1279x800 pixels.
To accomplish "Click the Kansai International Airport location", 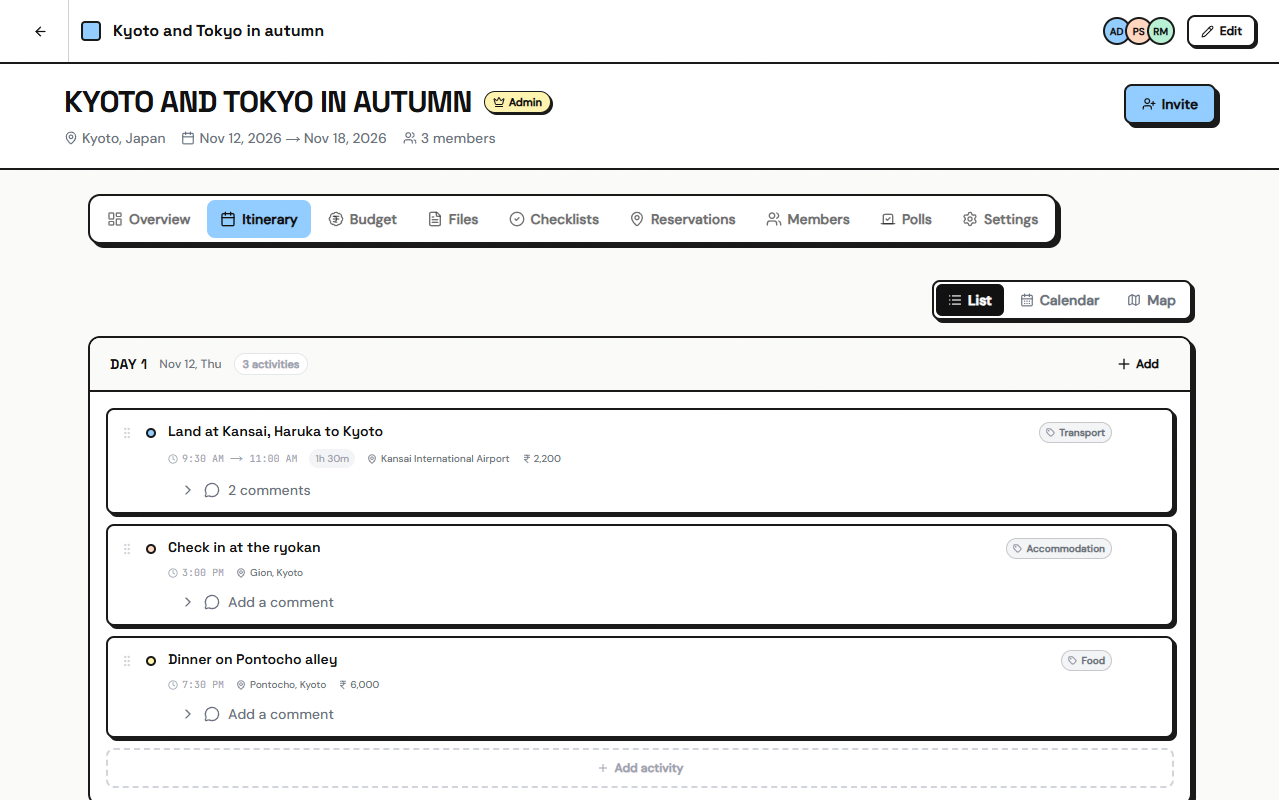I will click(438, 459).
